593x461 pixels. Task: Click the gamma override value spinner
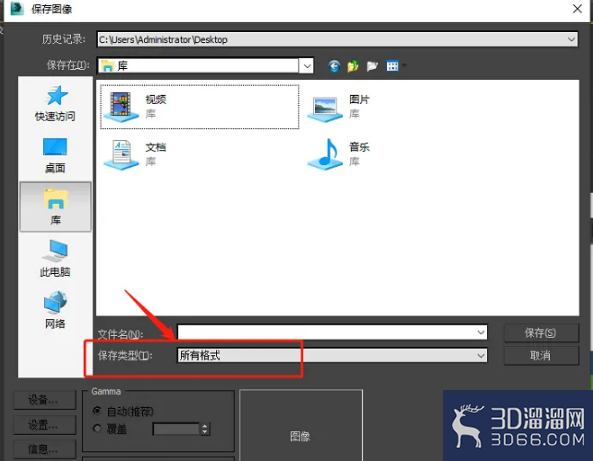[x=205, y=429]
